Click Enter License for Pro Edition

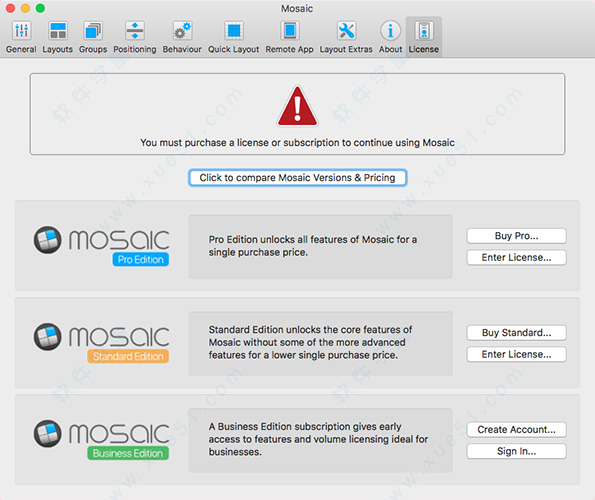tap(516, 258)
